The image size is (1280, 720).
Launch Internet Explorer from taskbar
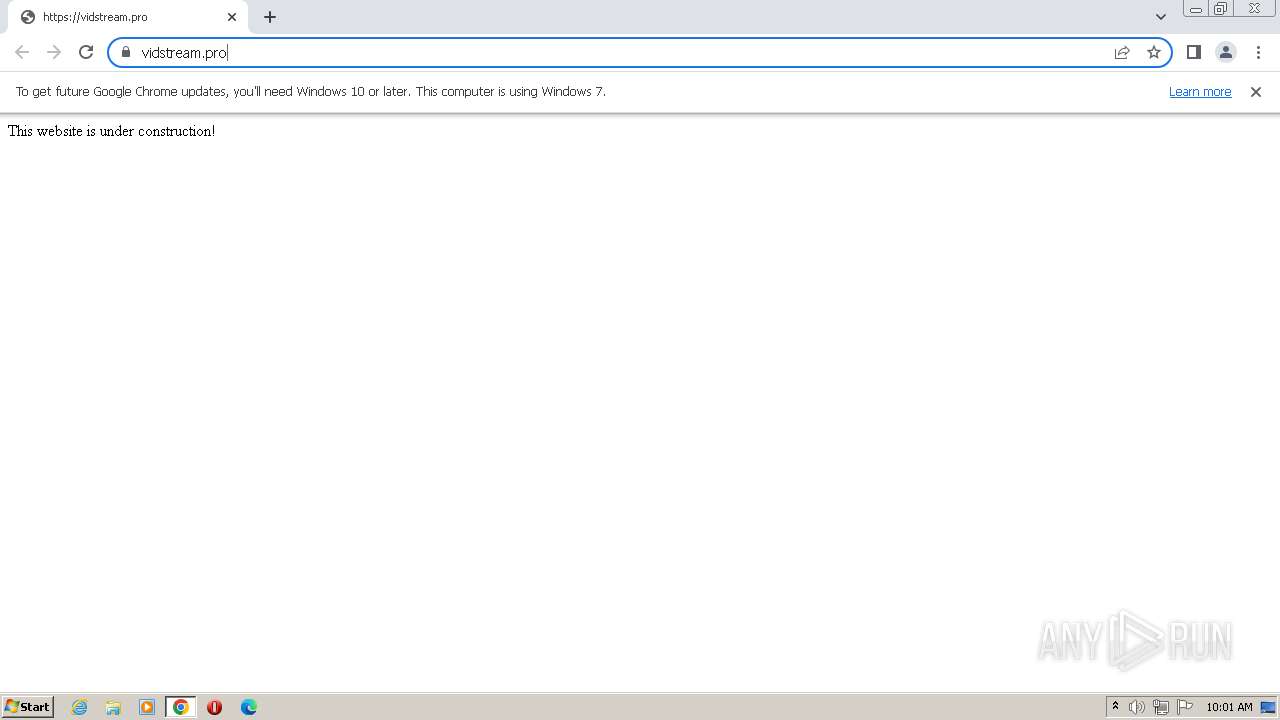tap(80, 707)
